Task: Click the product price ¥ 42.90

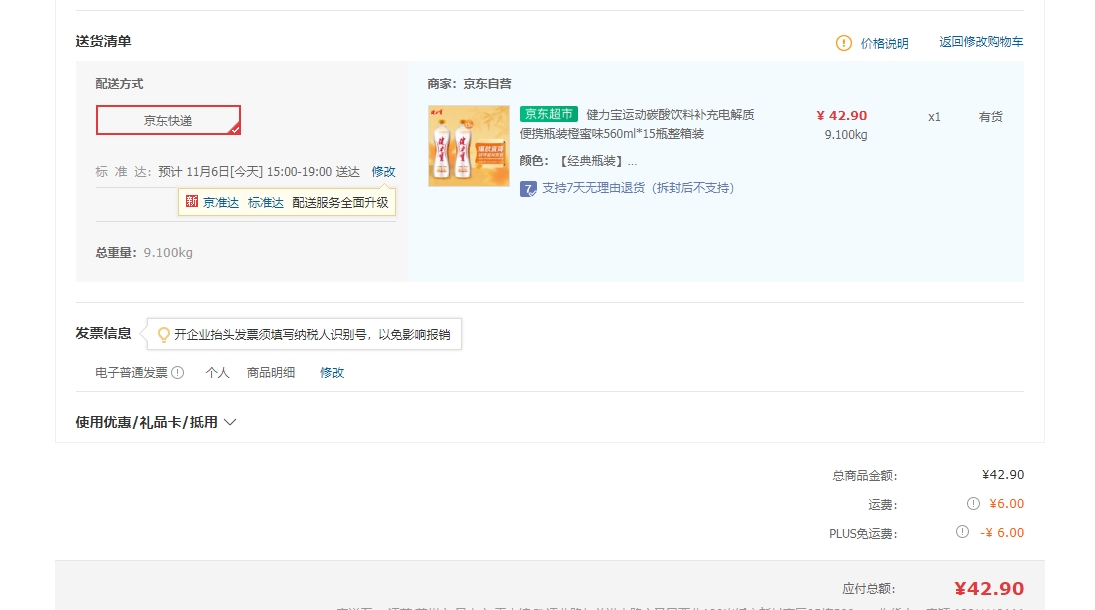Action: click(x=842, y=116)
